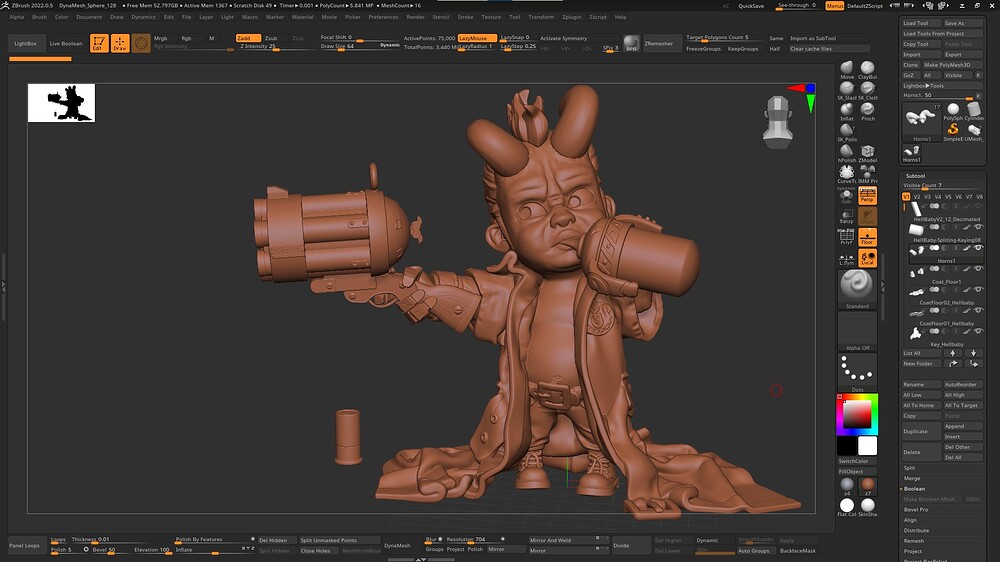The image size is (1000, 562).
Task: Click the Draw mode button
Action: click(120, 43)
